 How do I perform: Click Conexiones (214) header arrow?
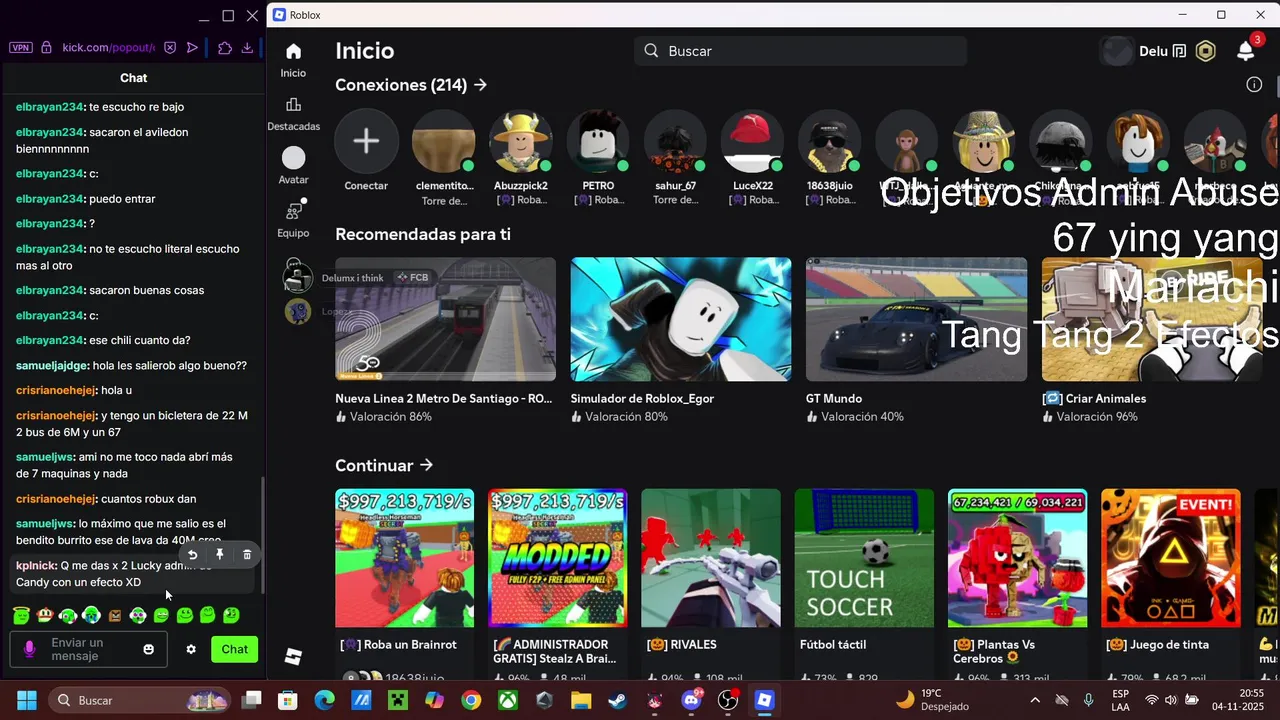coord(481,85)
